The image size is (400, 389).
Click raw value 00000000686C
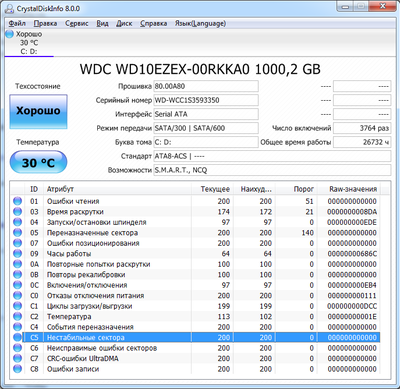(x=352, y=254)
